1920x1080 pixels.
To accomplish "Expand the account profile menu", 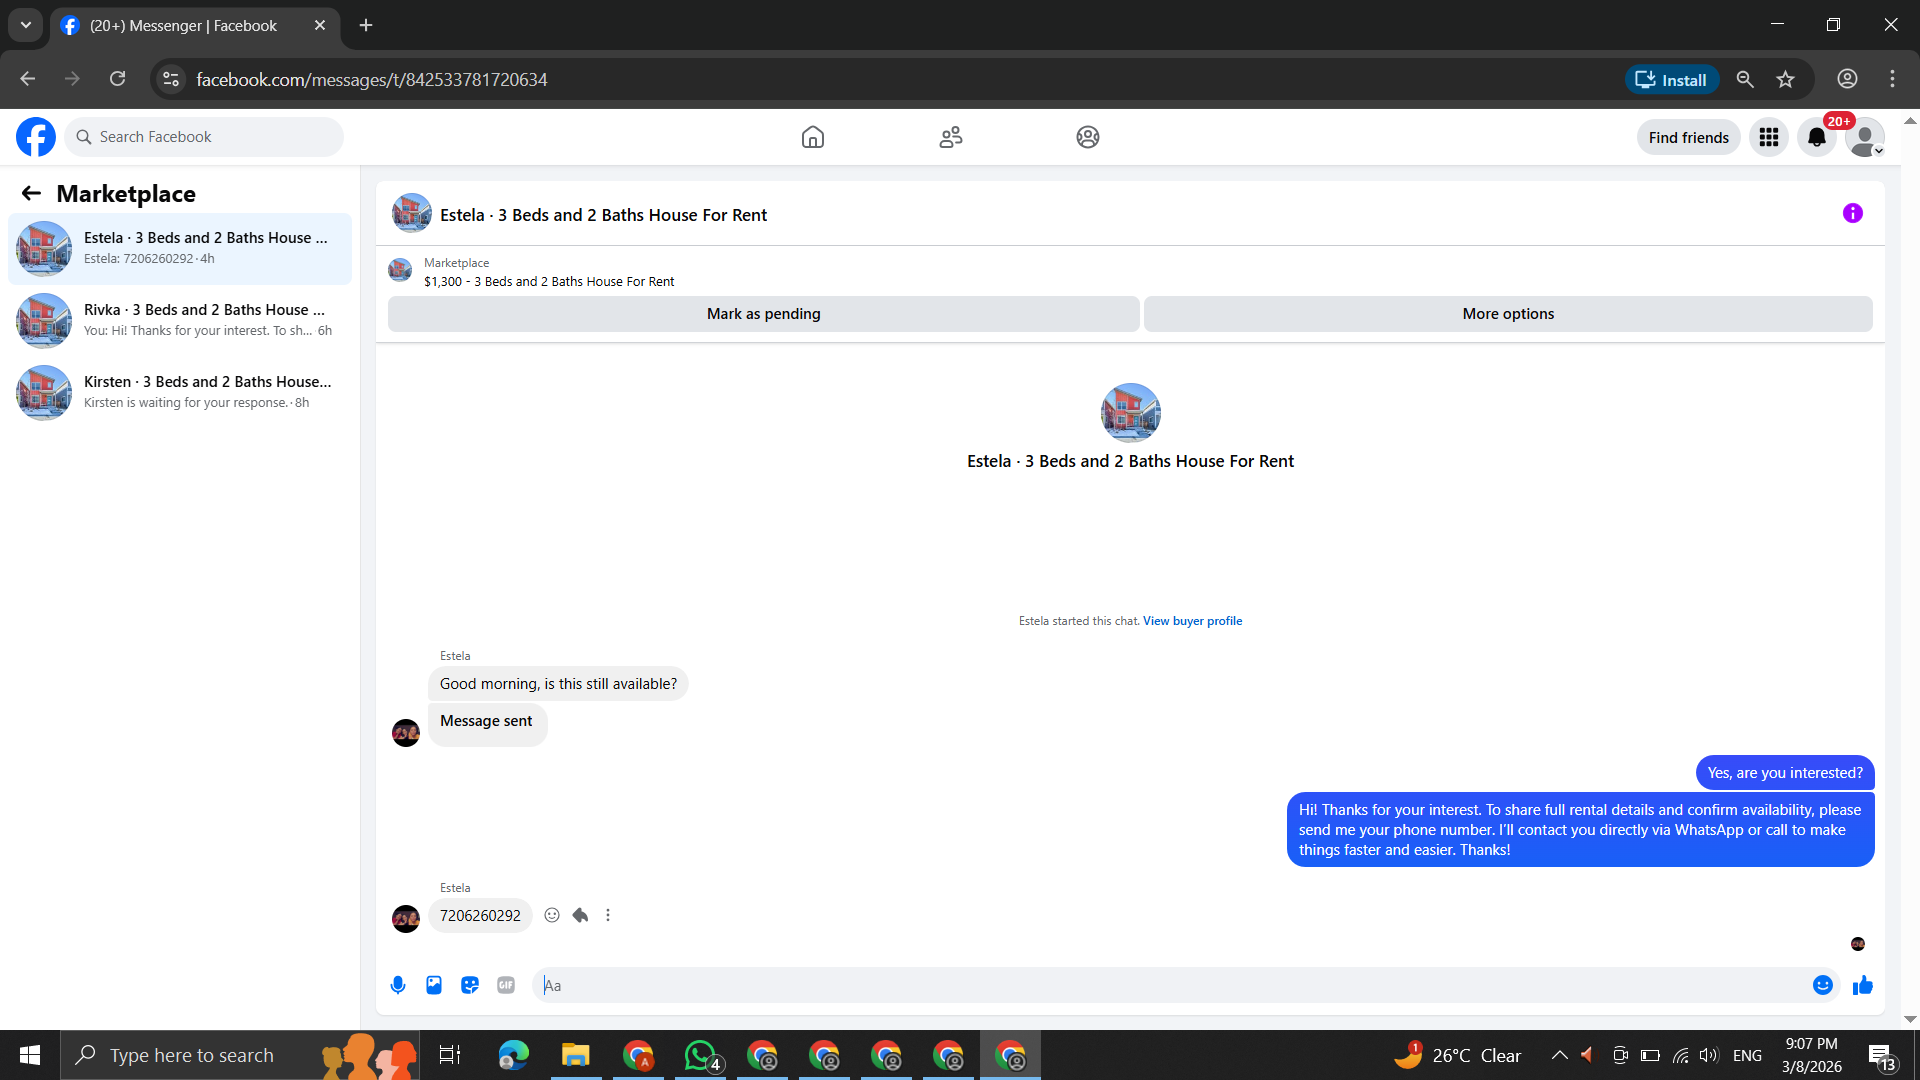I will click(1864, 137).
